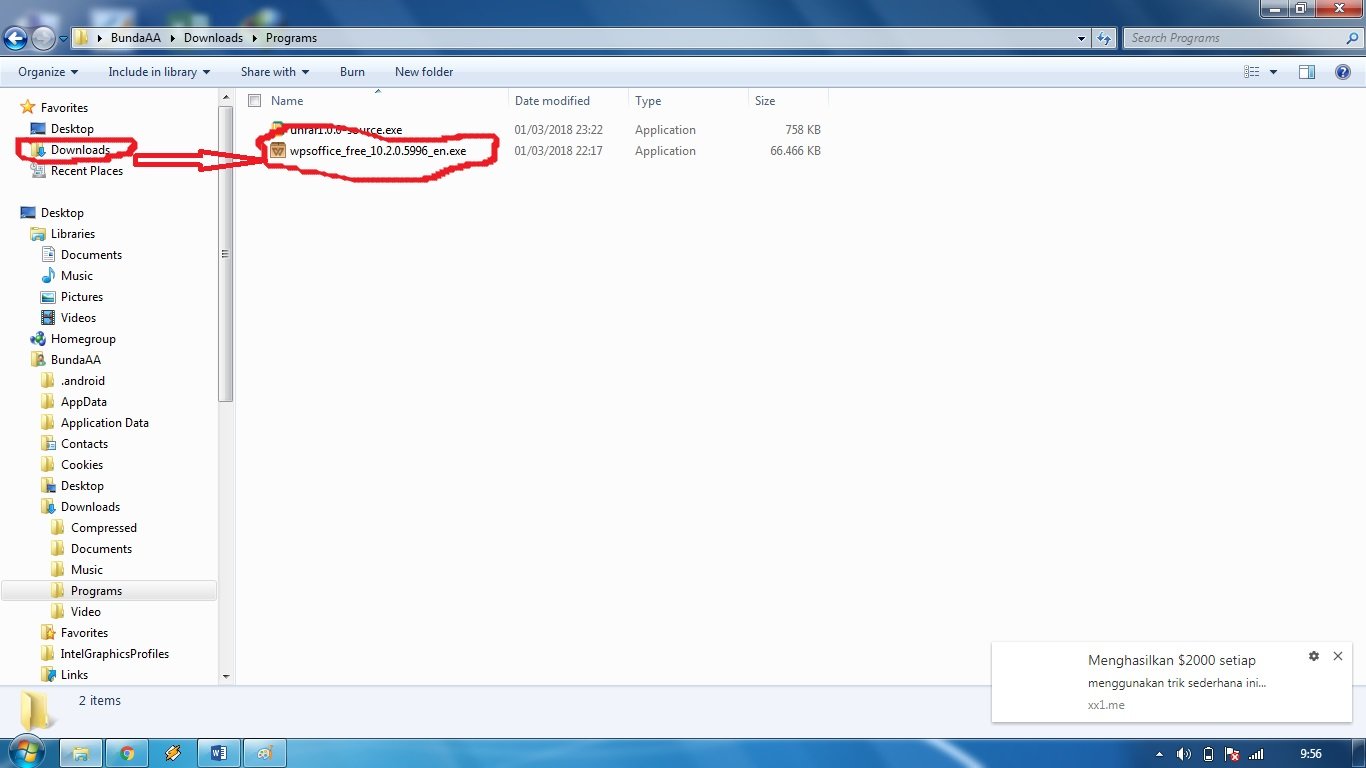Select wpsoffice_free_10.2.0.5996_en.exe file

377,151
